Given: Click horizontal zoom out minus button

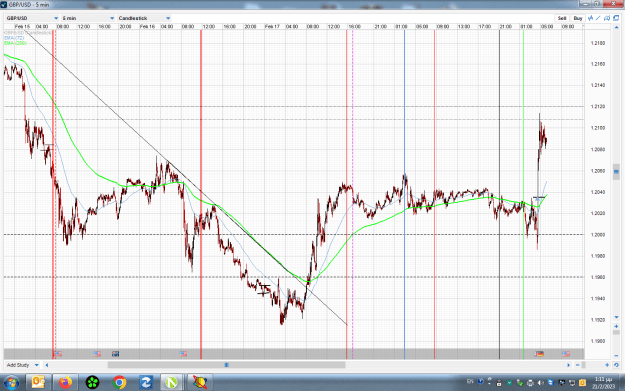Looking at the screenshot, I should pos(578,365).
